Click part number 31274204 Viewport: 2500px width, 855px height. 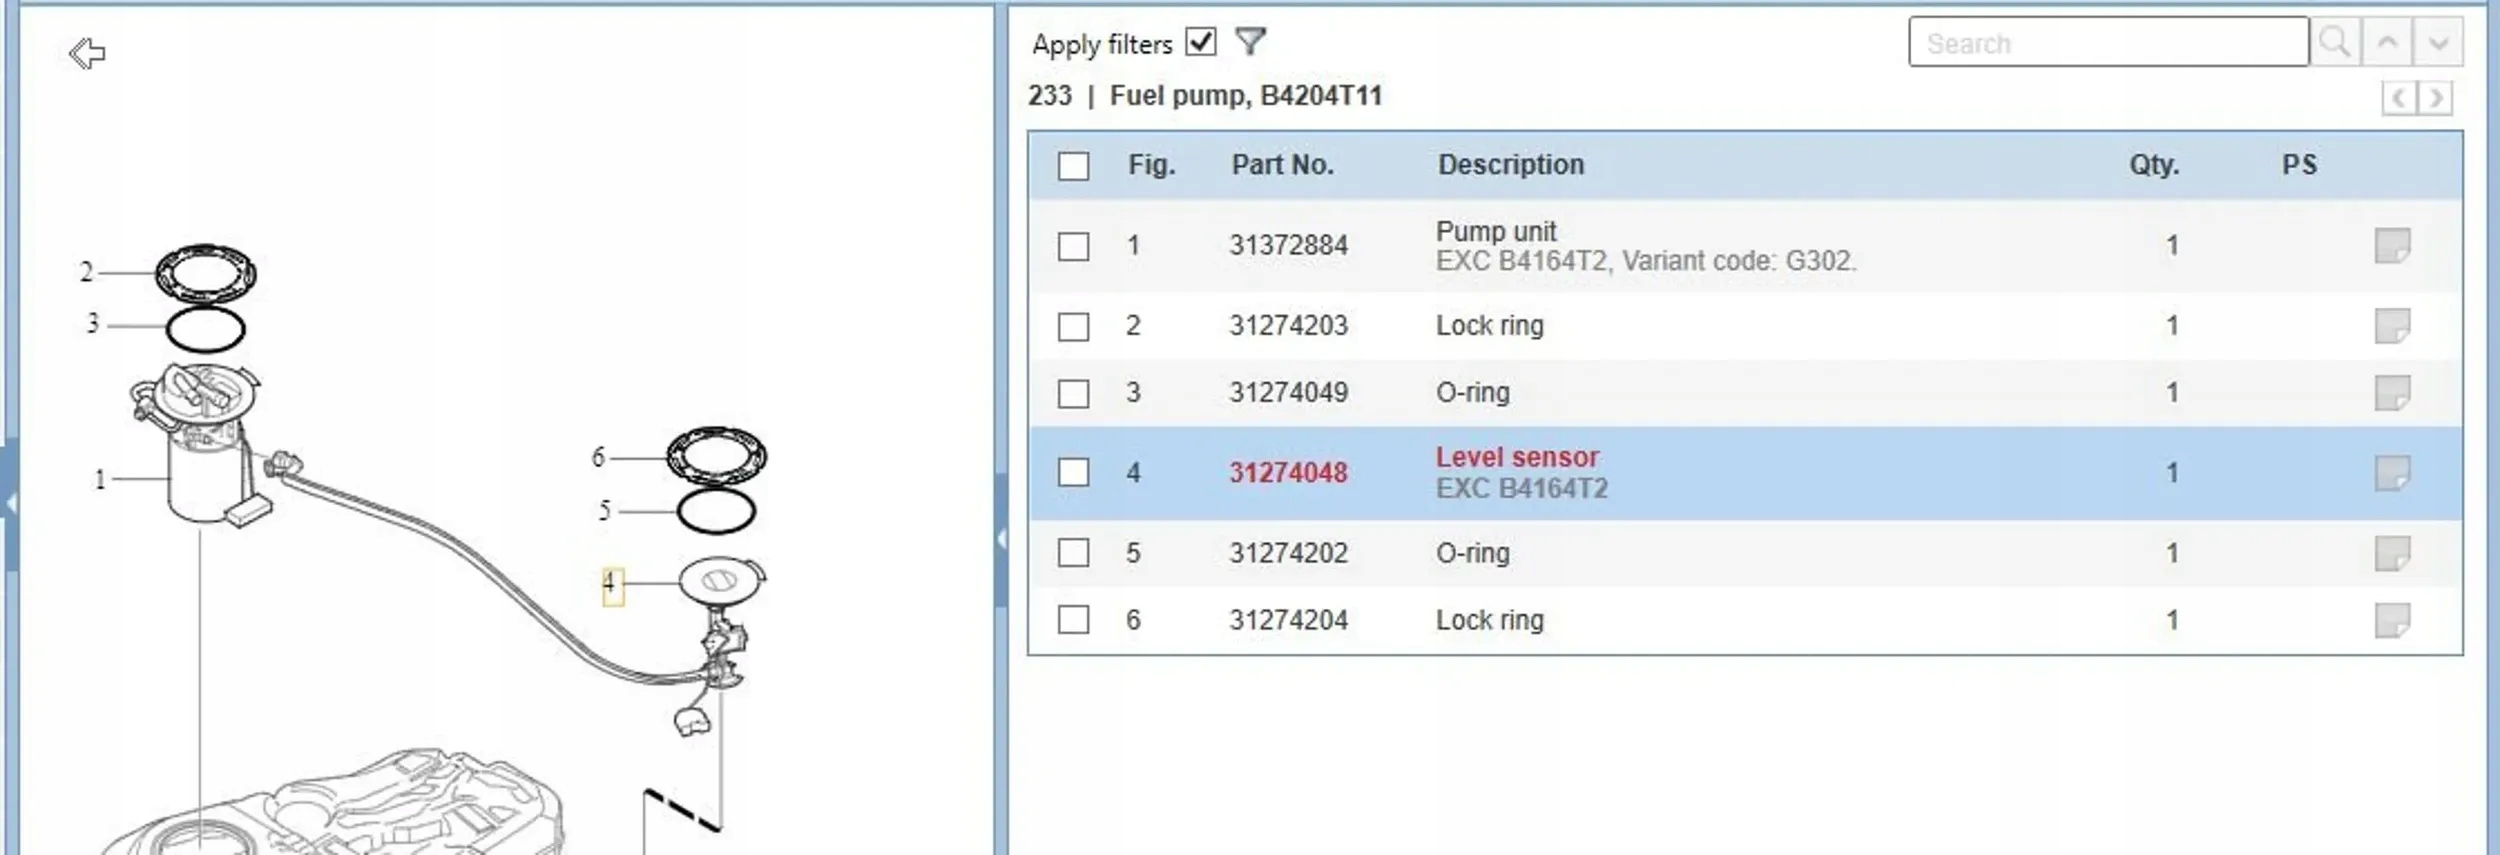click(x=1288, y=620)
